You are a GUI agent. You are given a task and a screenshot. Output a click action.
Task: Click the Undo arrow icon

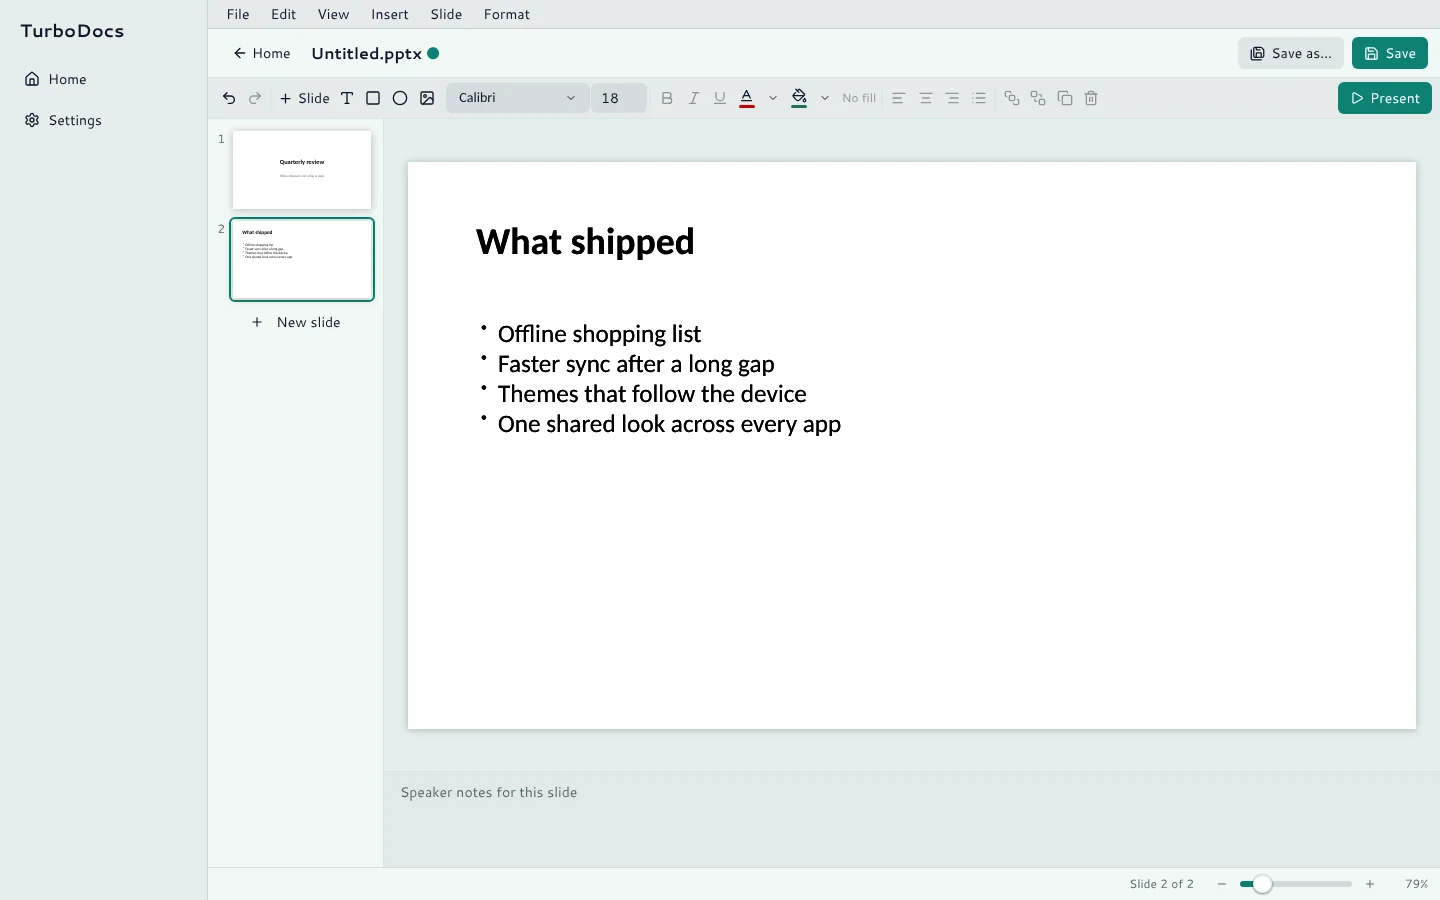tap(229, 98)
